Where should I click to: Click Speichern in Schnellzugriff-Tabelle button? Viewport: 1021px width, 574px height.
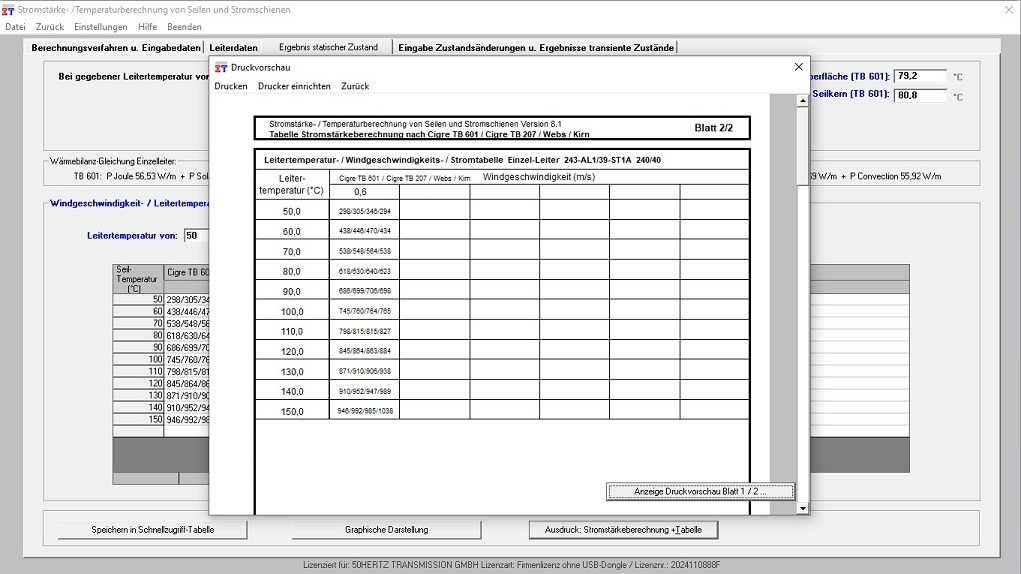pos(139,530)
